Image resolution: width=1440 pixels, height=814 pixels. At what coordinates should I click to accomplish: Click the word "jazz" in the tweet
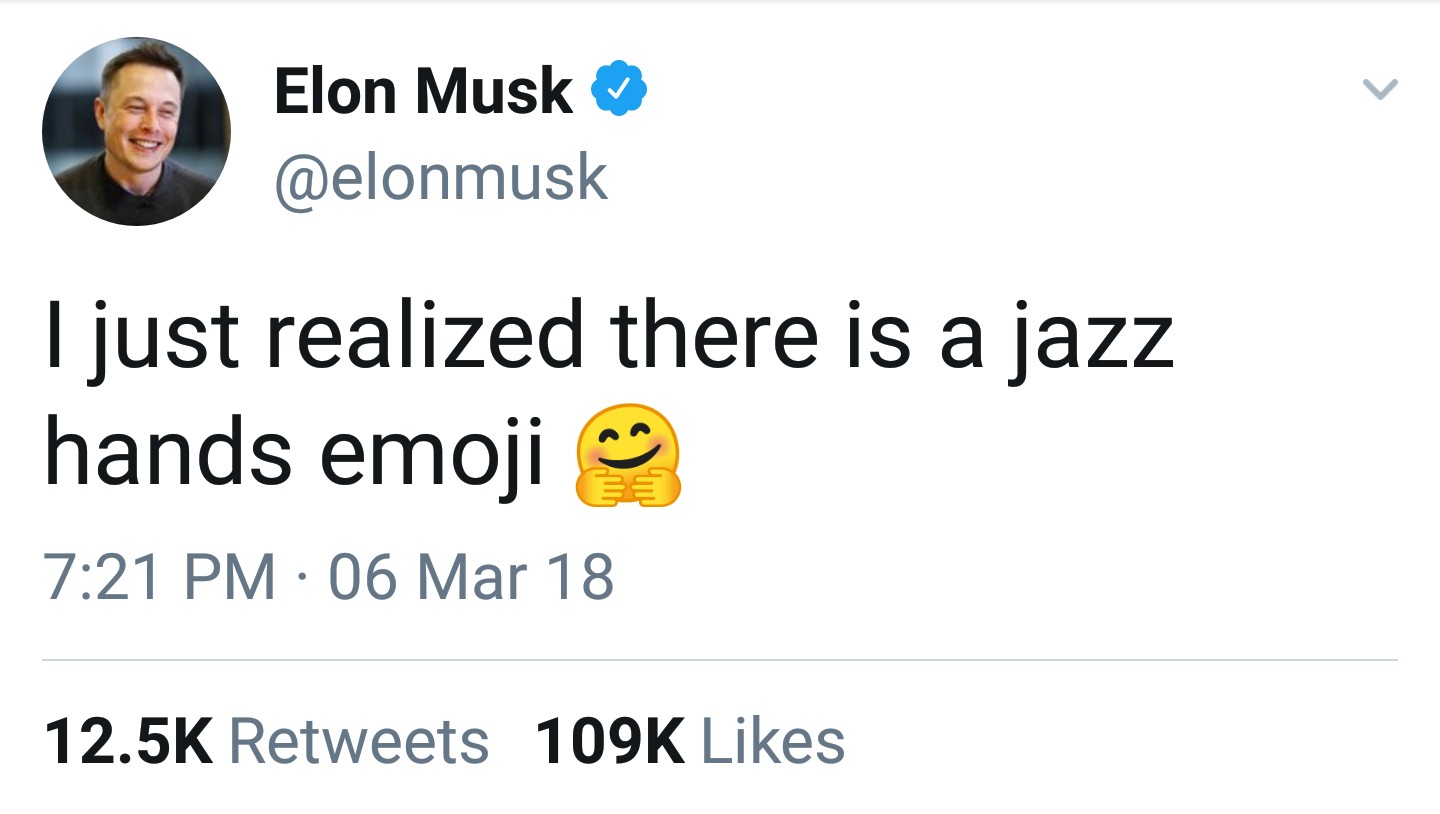(x=1091, y=335)
